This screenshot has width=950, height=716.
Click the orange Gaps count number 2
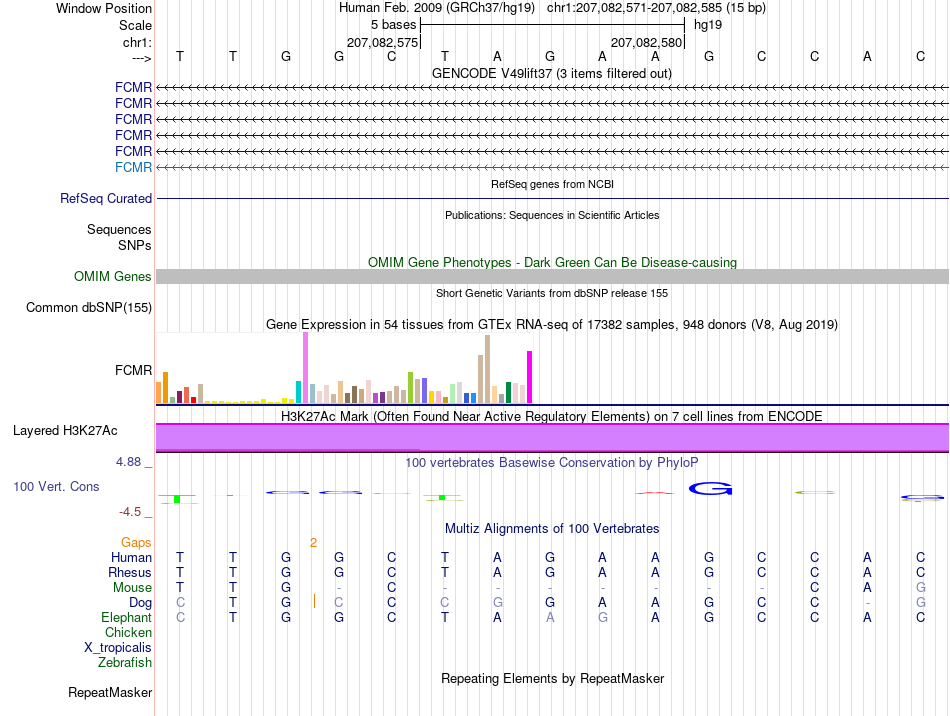click(x=313, y=543)
